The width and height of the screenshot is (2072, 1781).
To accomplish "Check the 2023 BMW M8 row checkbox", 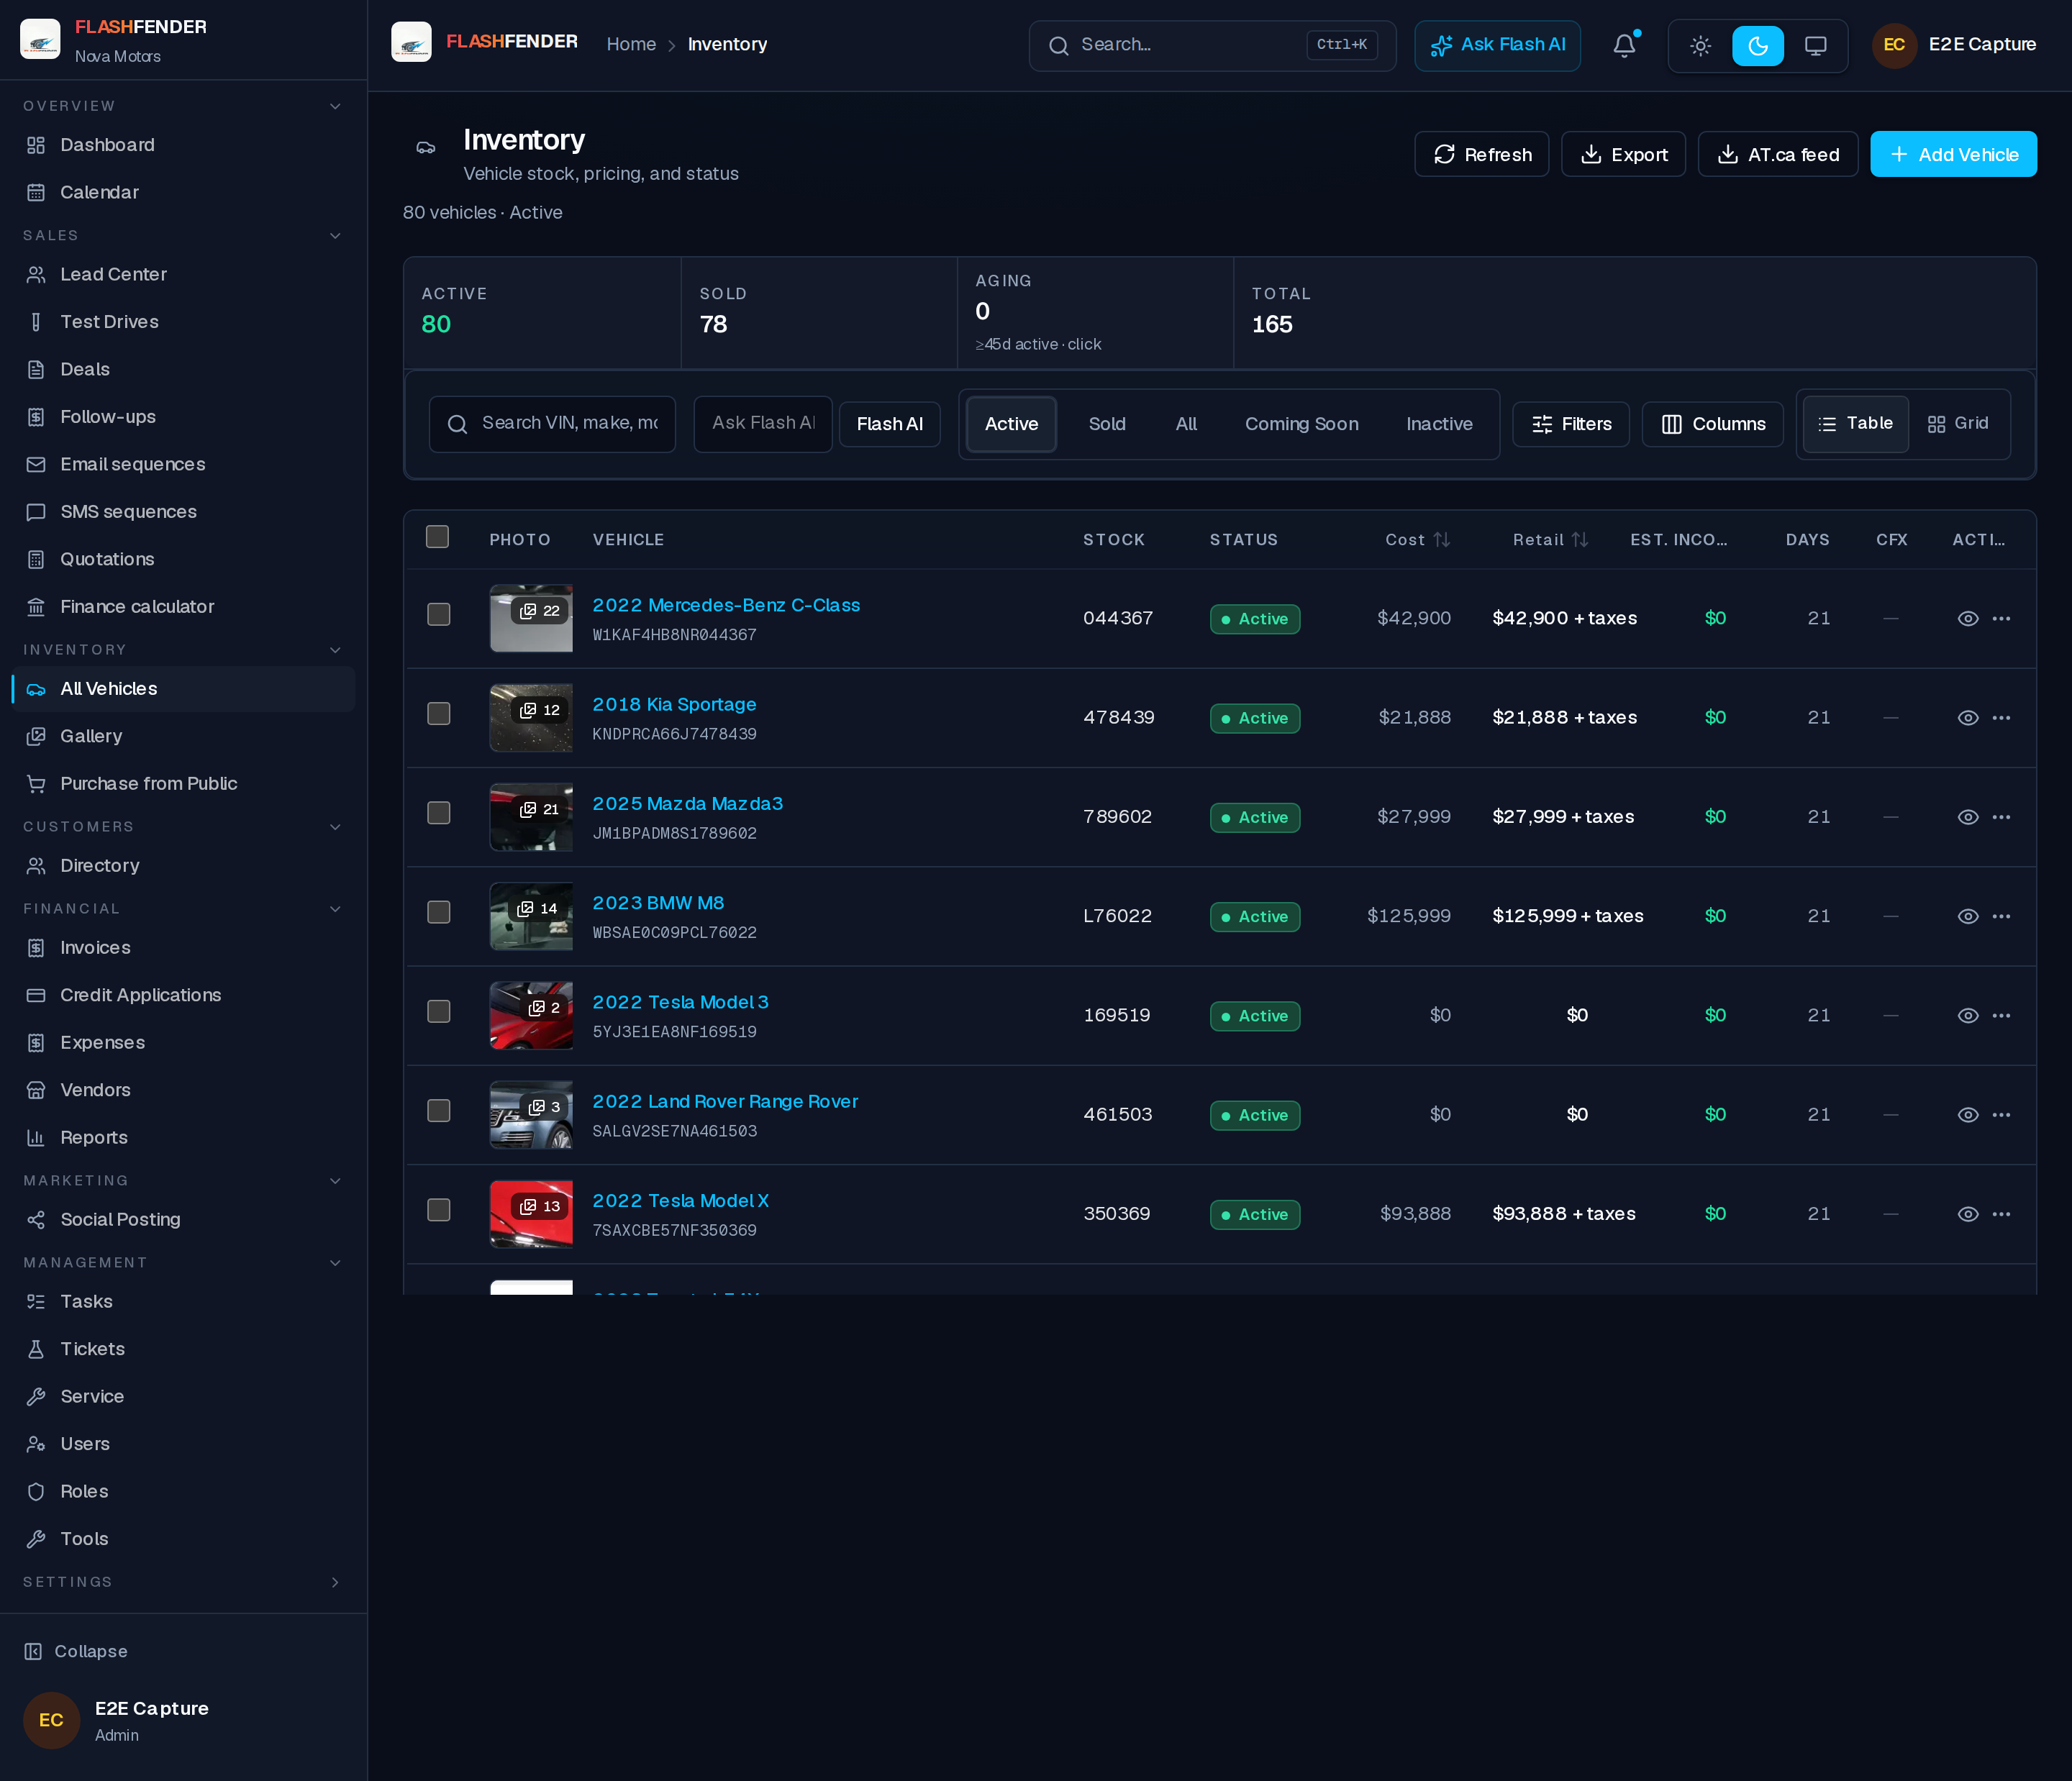I will (x=439, y=912).
